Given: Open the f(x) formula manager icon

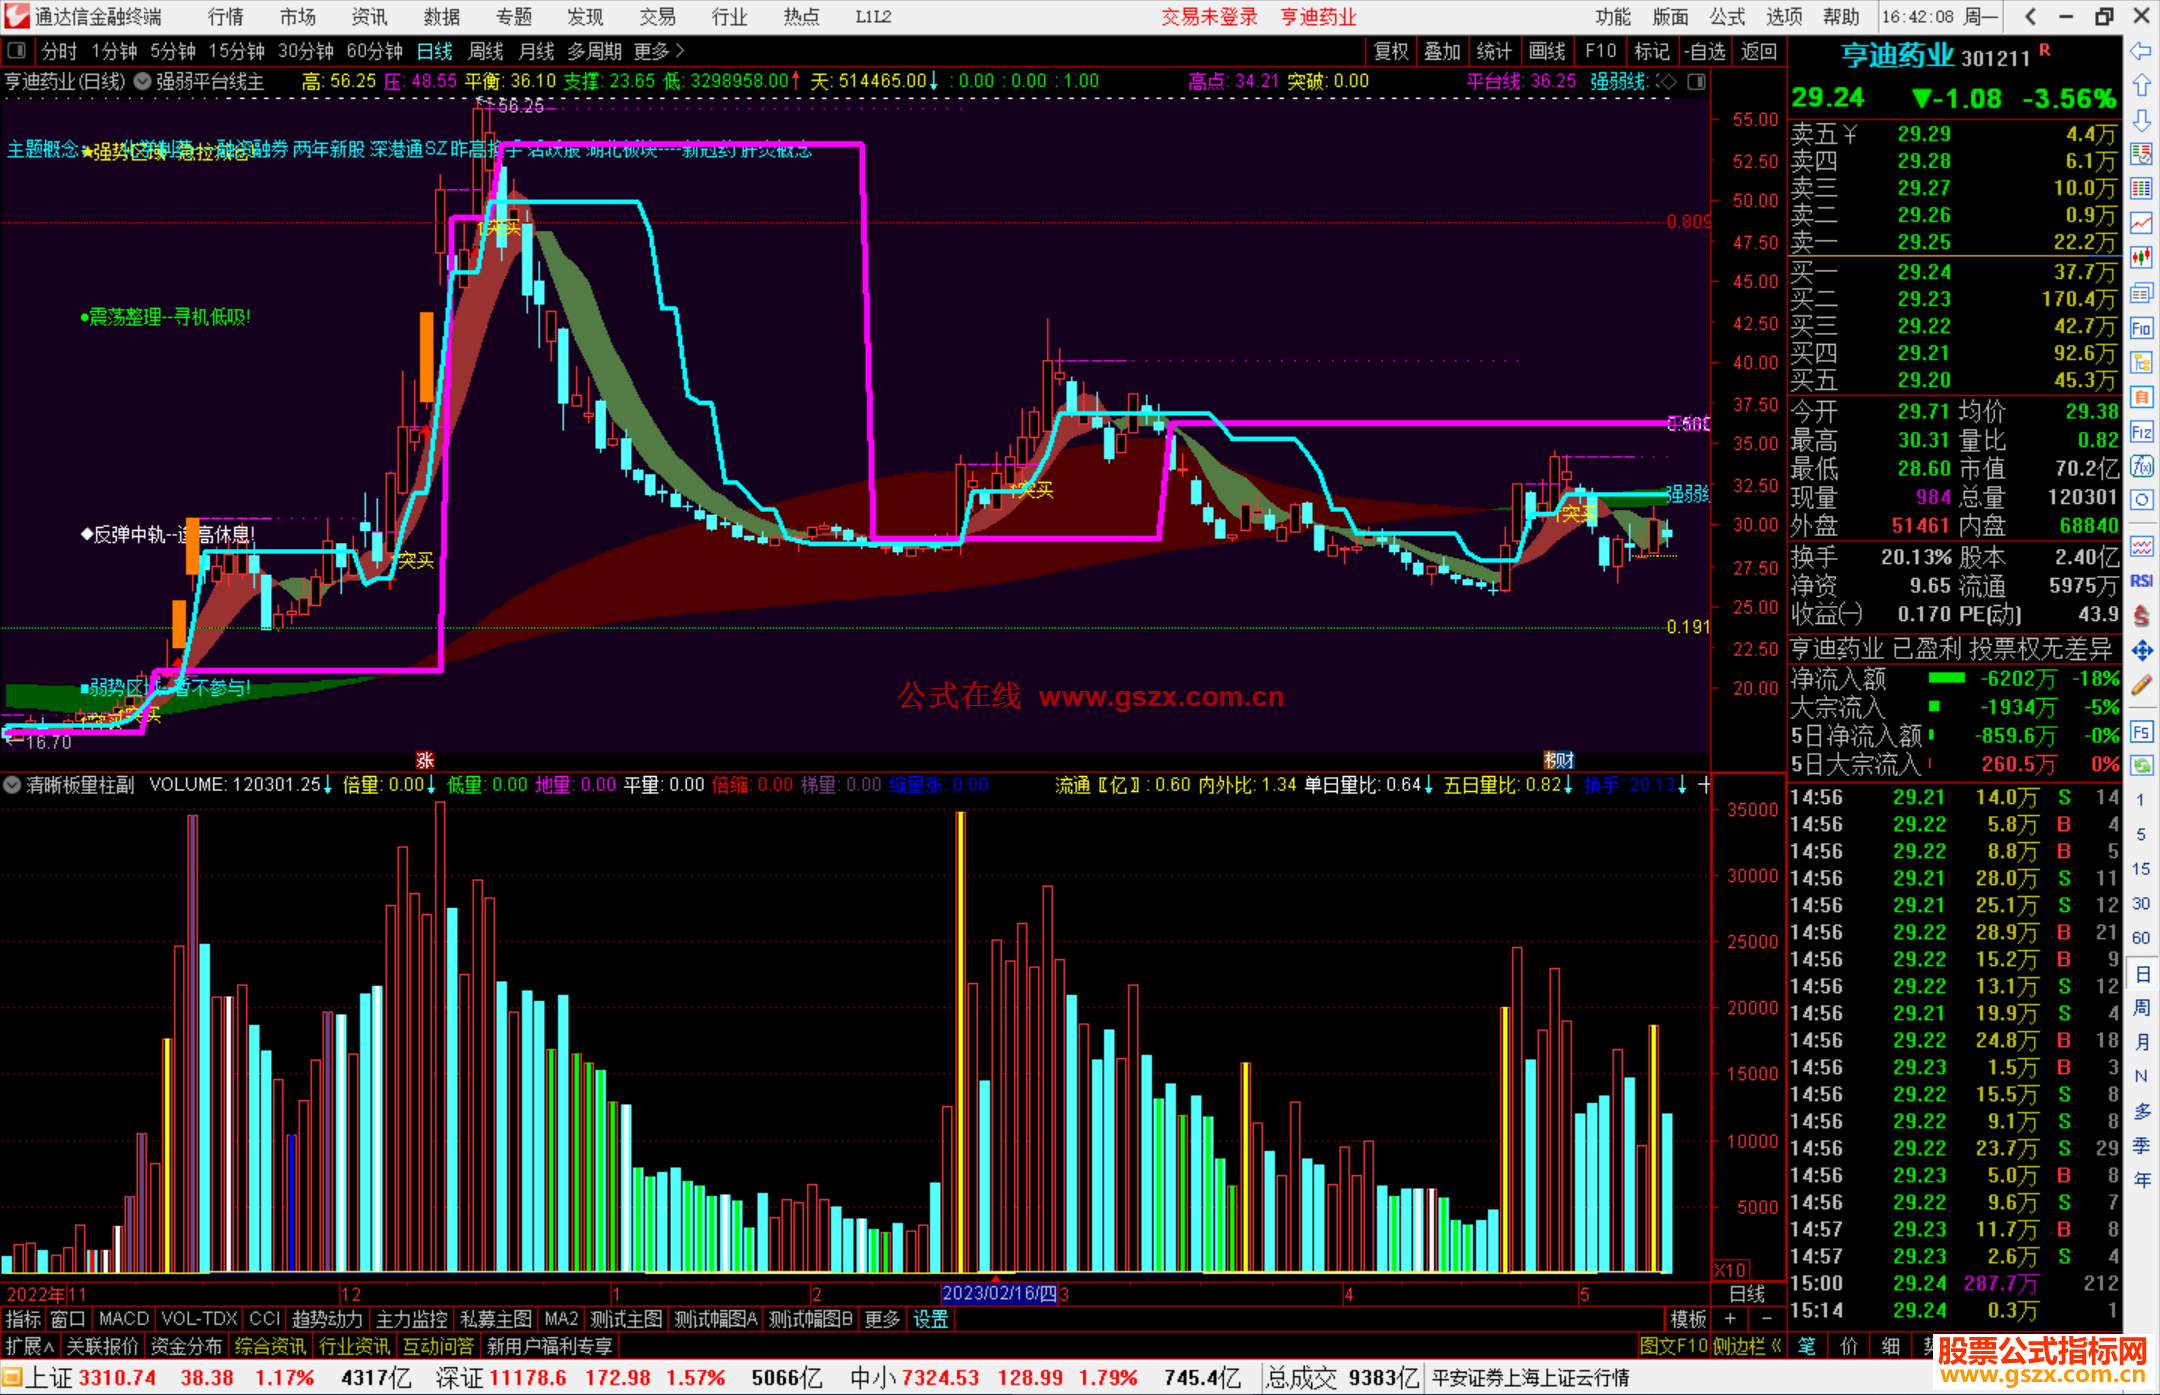Looking at the screenshot, I should coord(2141,466).
